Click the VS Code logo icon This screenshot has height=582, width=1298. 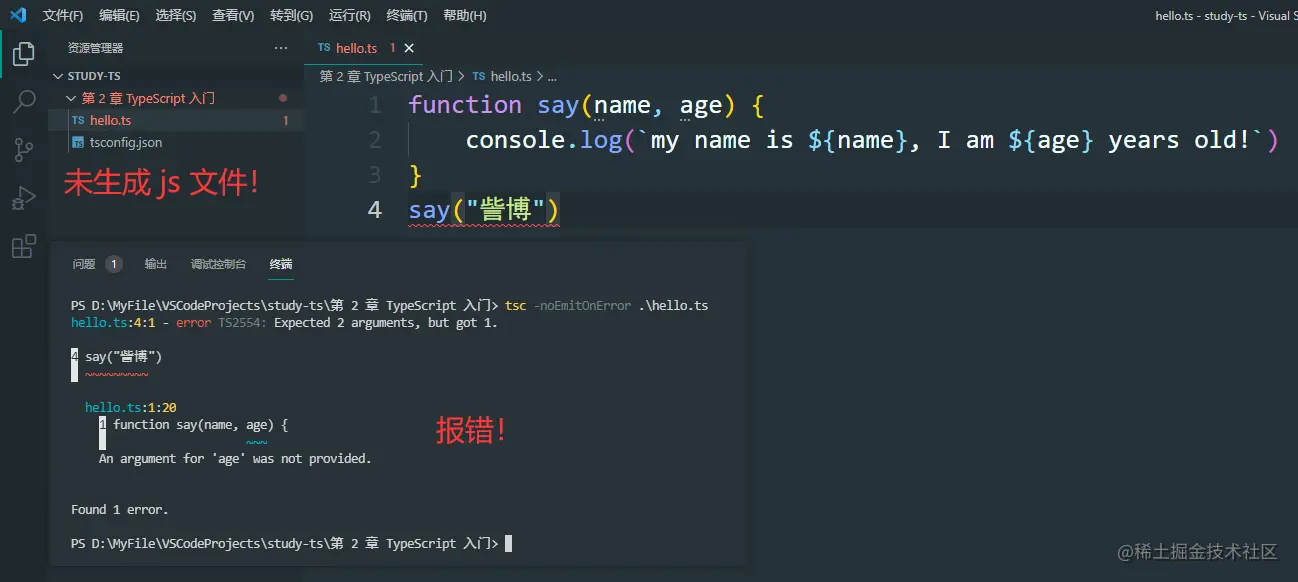[17, 15]
